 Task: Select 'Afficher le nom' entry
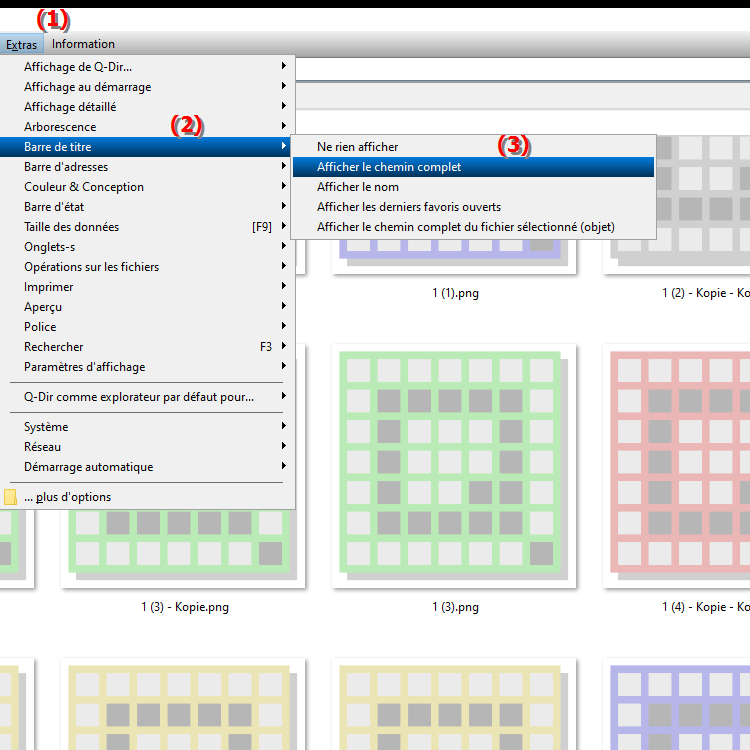coord(473,187)
